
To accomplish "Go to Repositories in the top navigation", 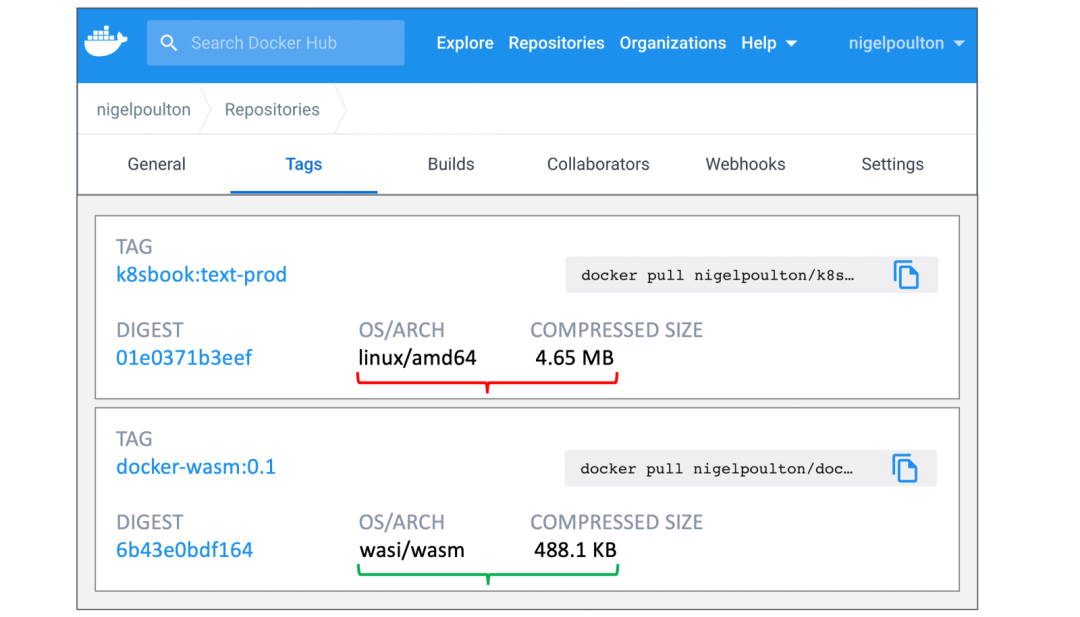I will [x=557, y=43].
